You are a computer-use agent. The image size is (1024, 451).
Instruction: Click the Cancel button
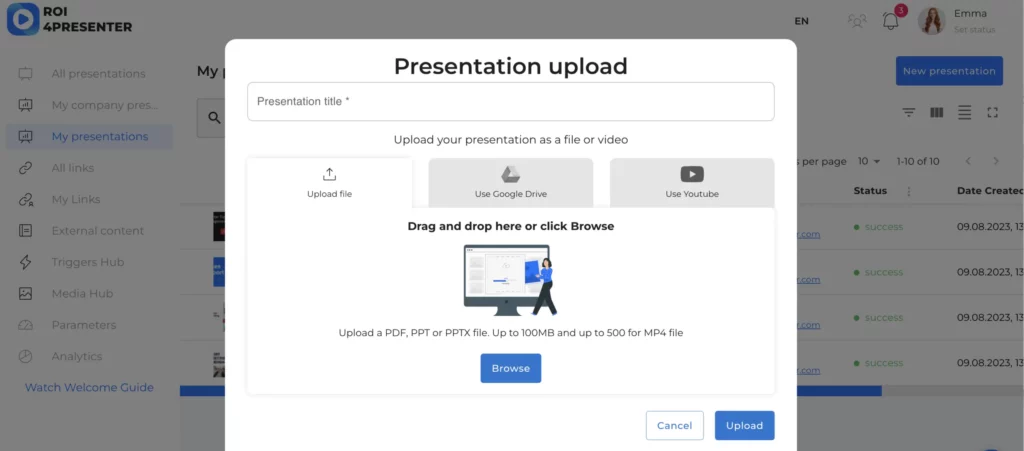(675, 426)
